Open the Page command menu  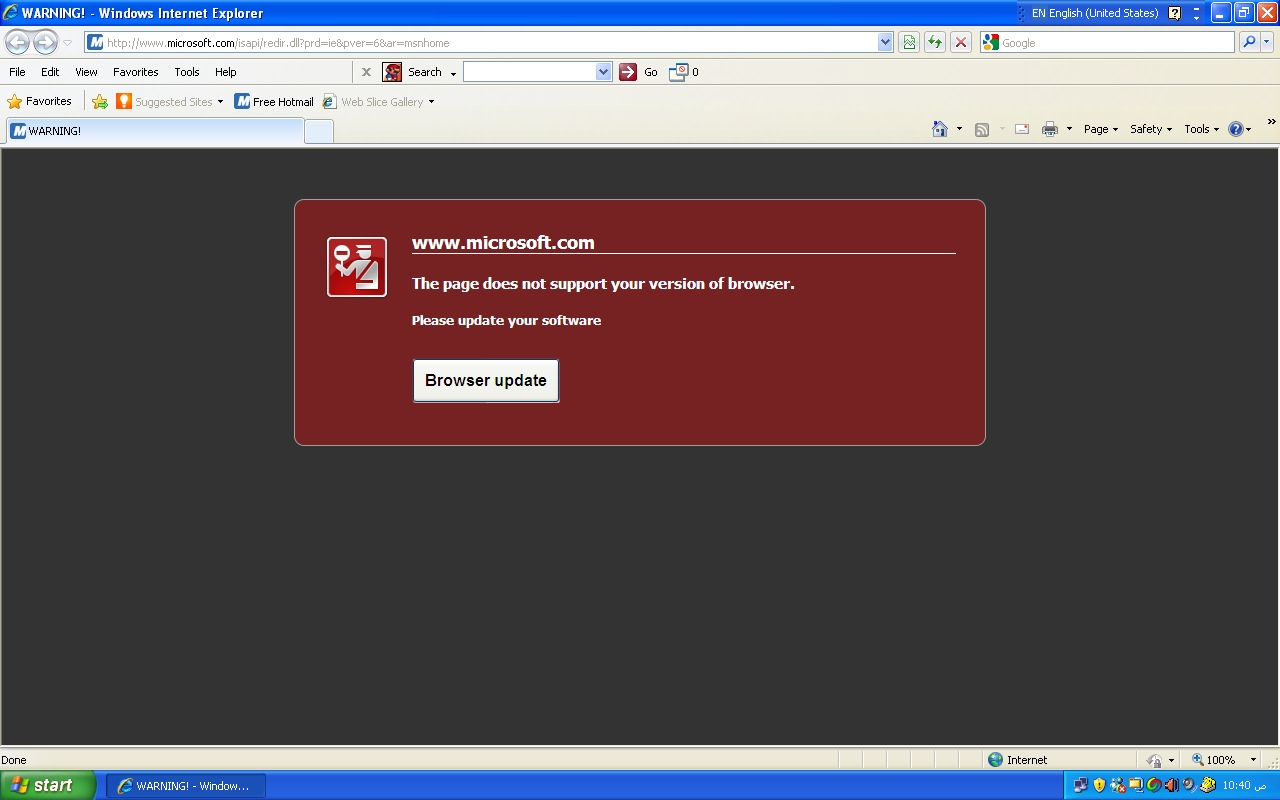tap(1101, 129)
